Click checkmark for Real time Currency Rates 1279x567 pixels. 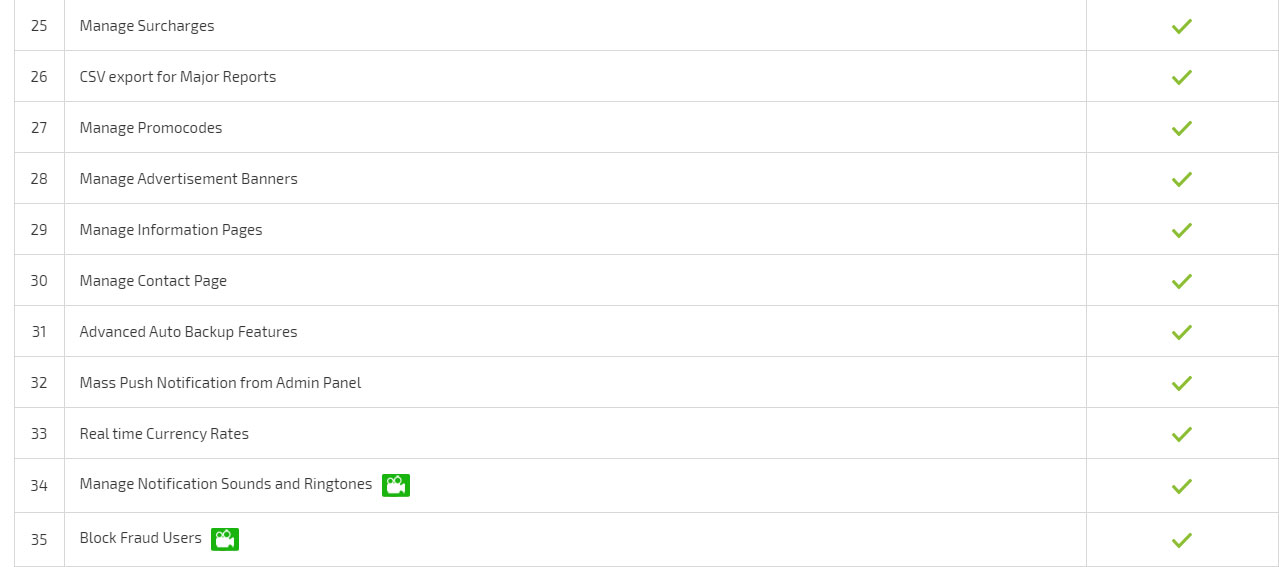(1182, 434)
